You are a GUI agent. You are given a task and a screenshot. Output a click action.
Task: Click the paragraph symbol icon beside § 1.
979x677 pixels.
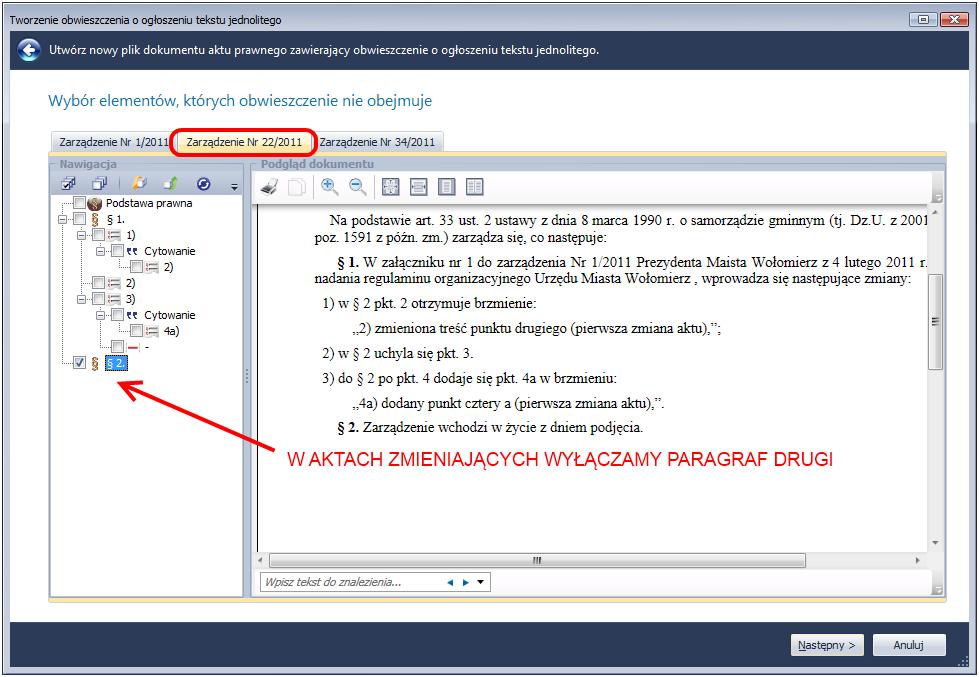tap(95, 219)
